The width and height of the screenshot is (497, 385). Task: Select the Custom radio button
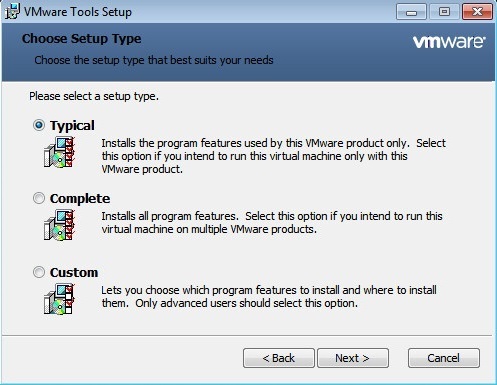point(39,272)
